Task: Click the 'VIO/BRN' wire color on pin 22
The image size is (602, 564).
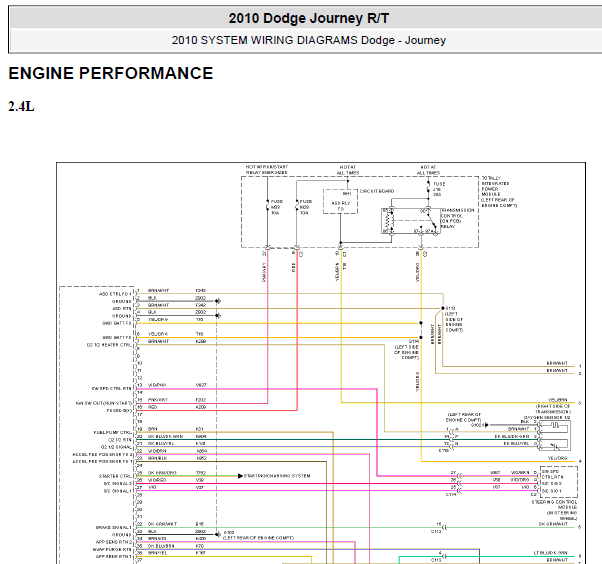Action: click(x=157, y=451)
